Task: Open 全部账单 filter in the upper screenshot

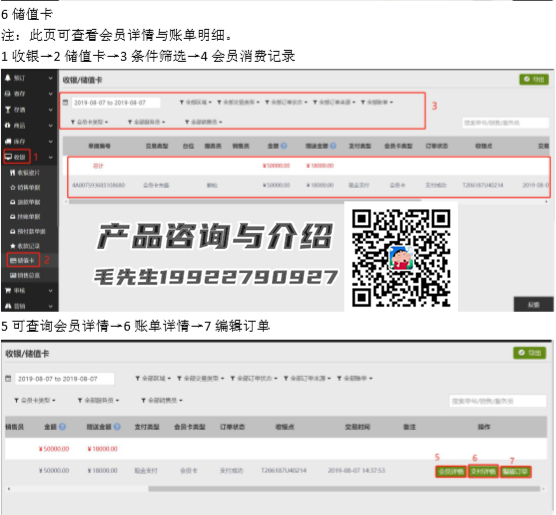Action: pos(377,102)
